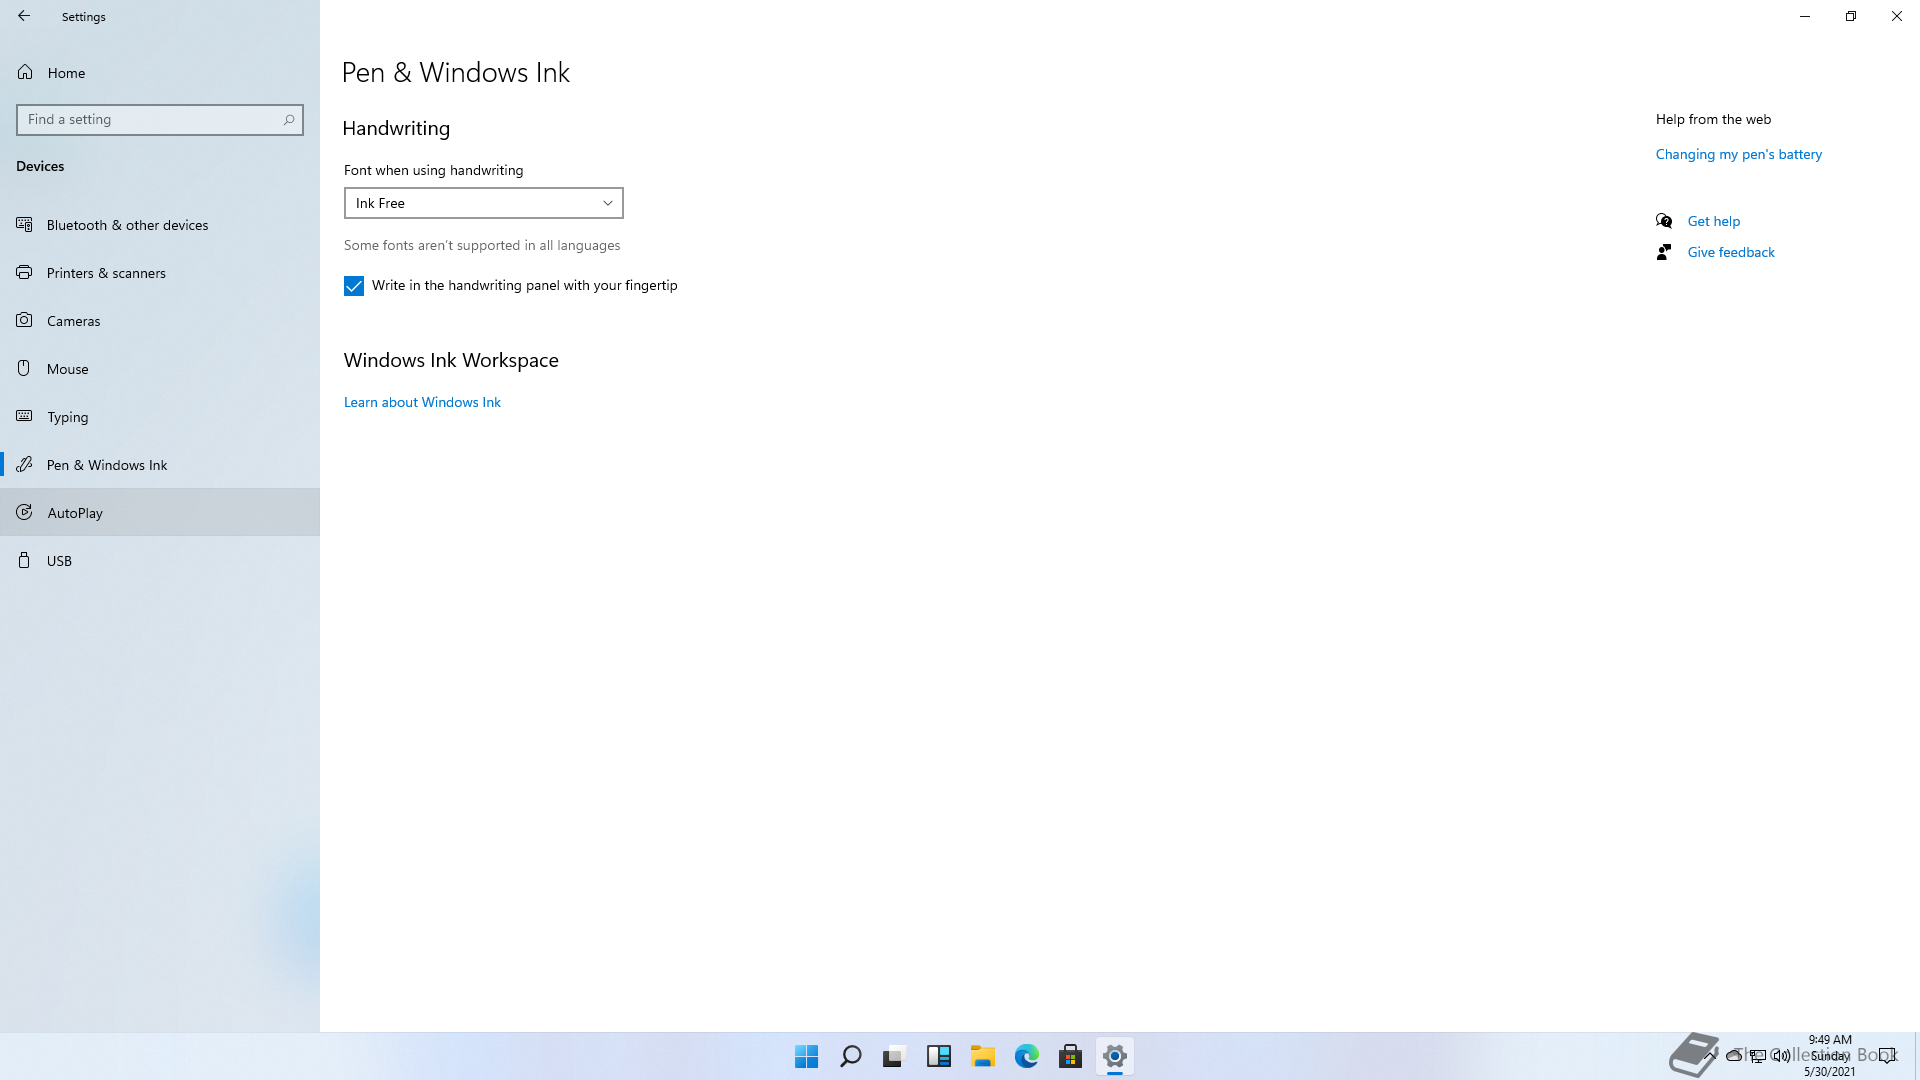Image resolution: width=1920 pixels, height=1080 pixels.
Task: Click the Settings gear in the taskbar
Action: point(1114,1056)
